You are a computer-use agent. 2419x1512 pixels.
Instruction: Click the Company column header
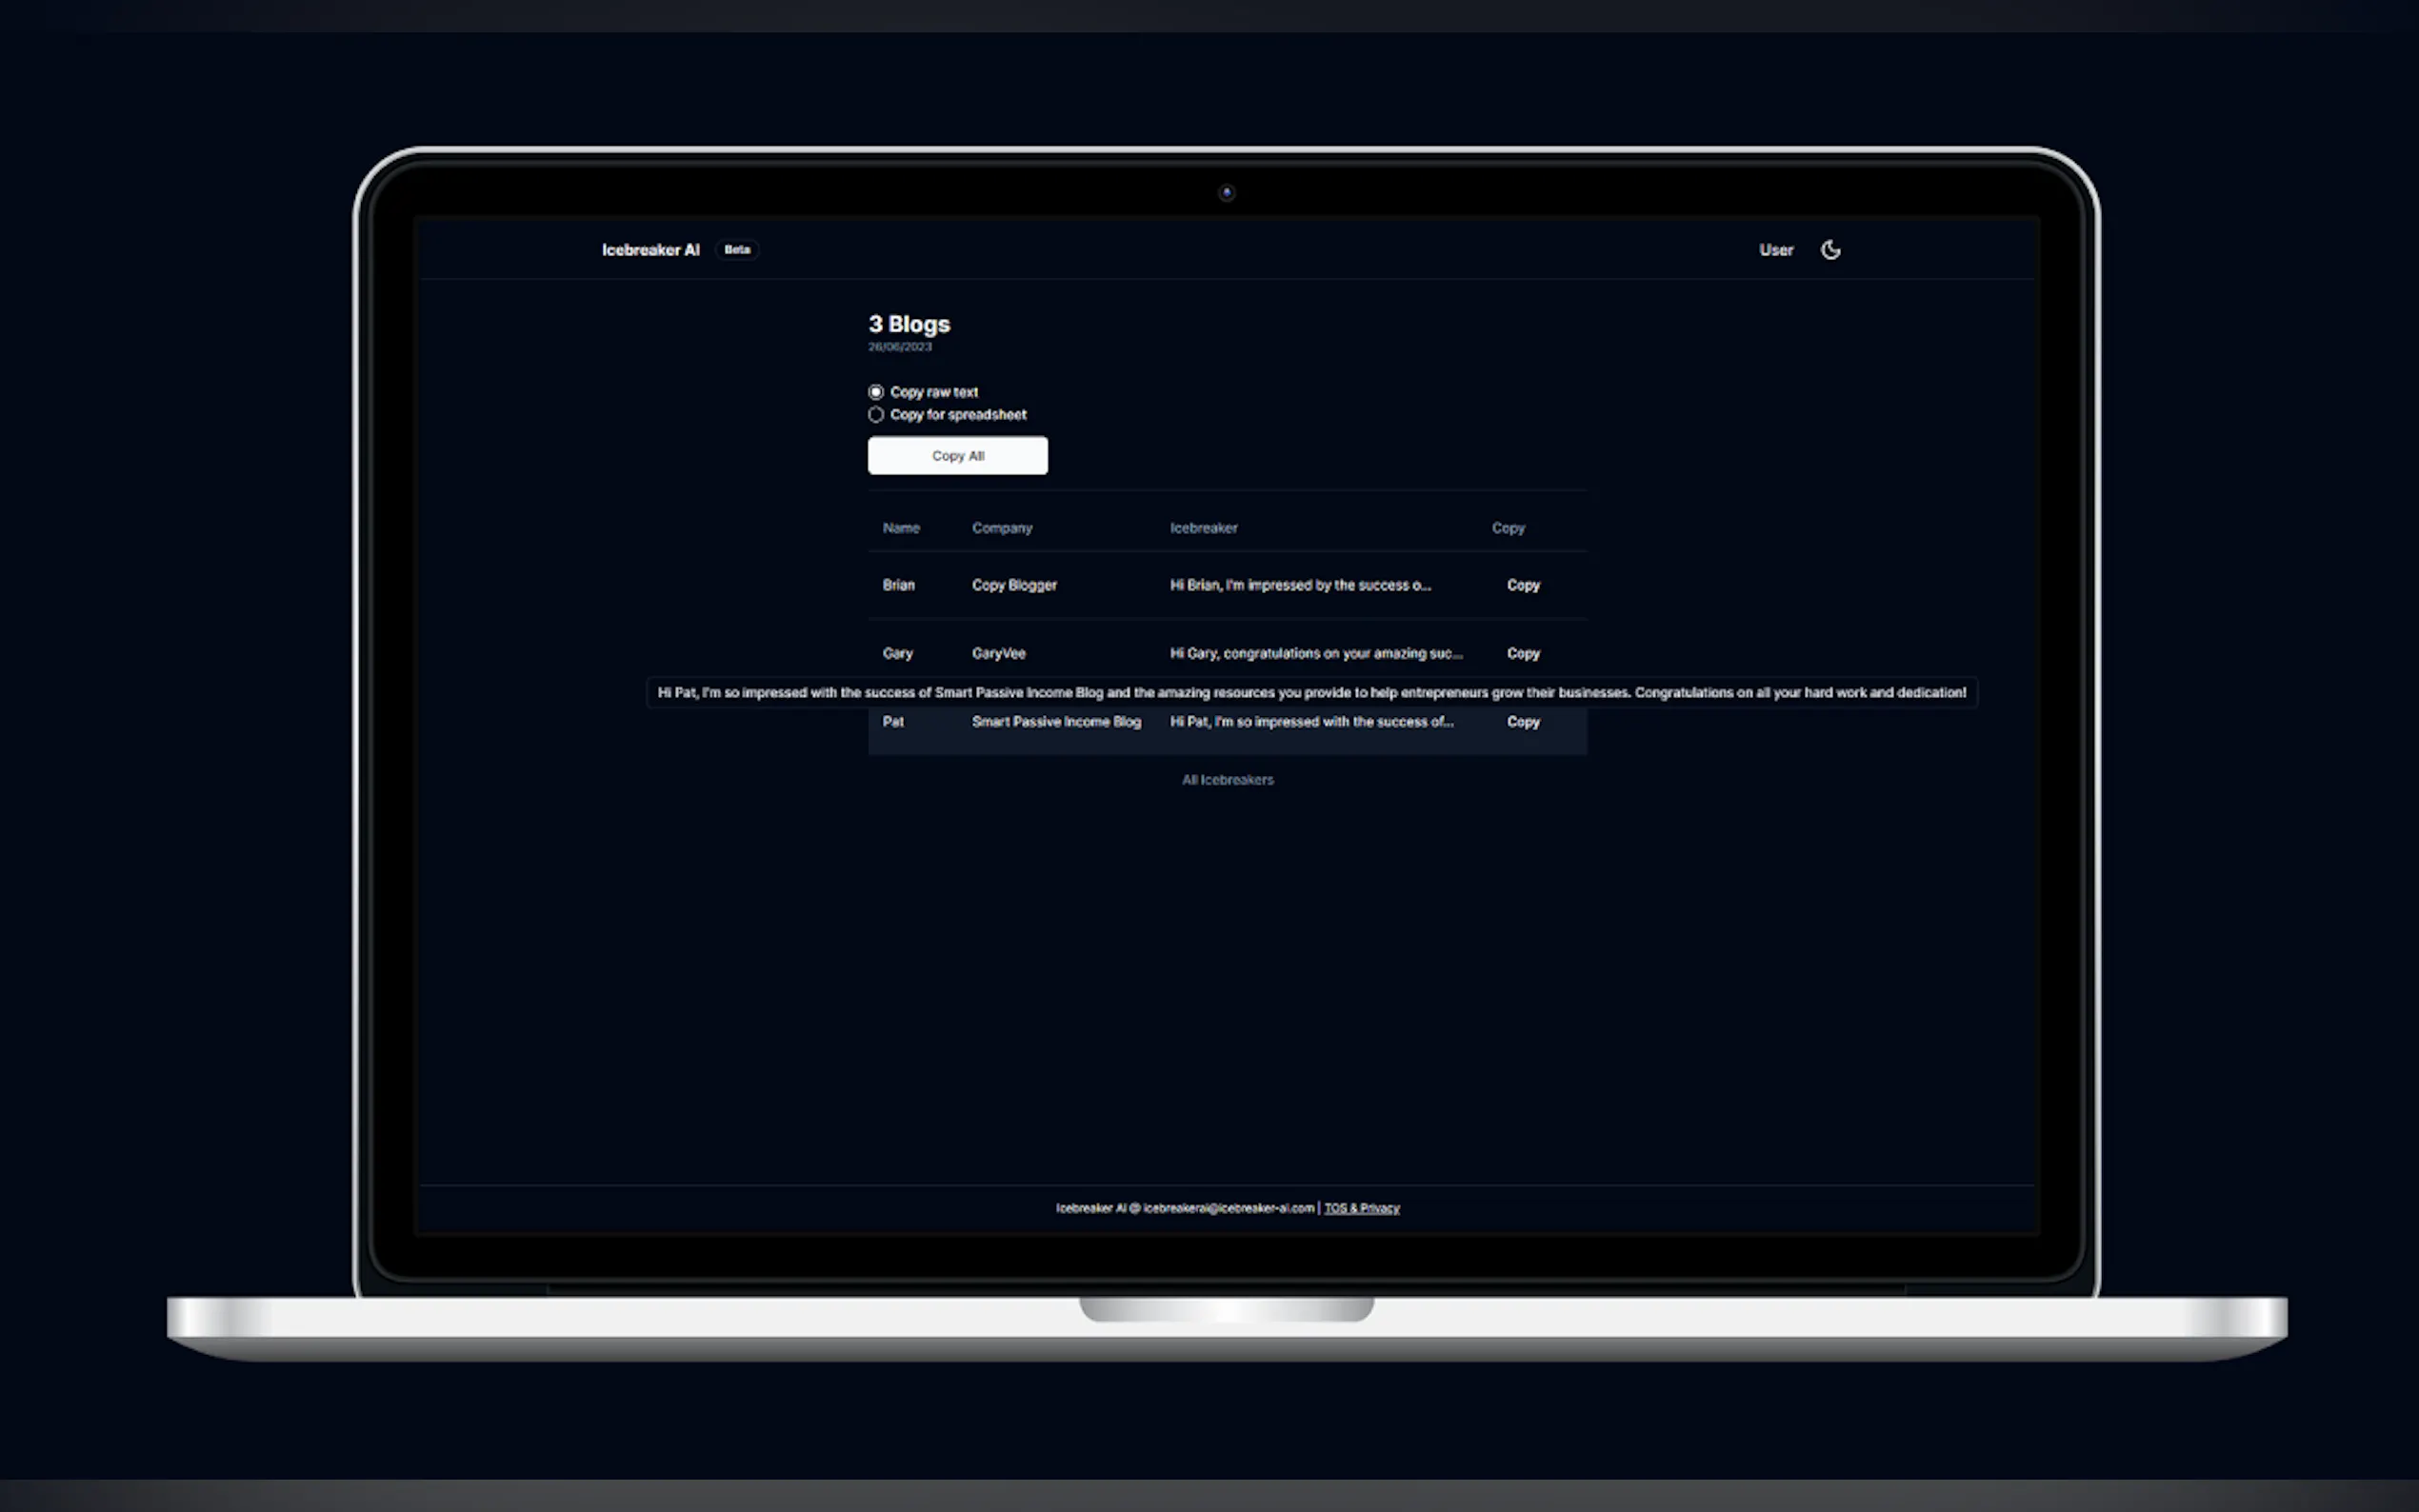(1001, 528)
